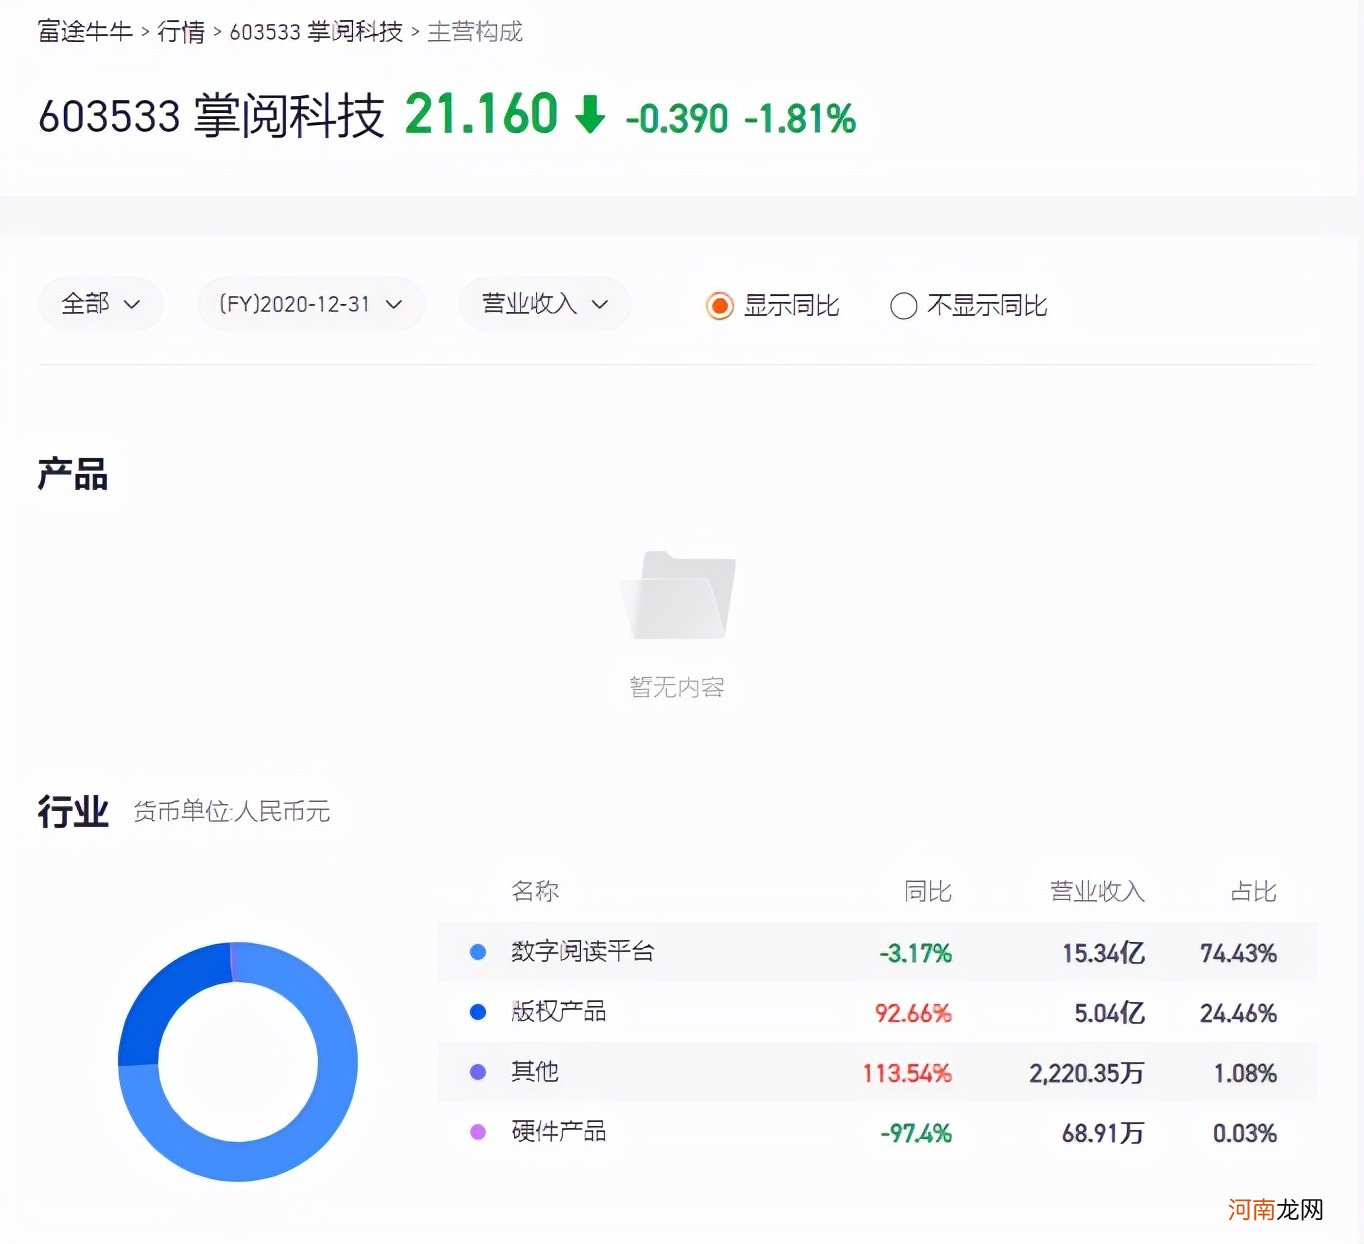Click the 其他 legend color dot
This screenshot has height=1244, width=1364.
[478, 1072]
